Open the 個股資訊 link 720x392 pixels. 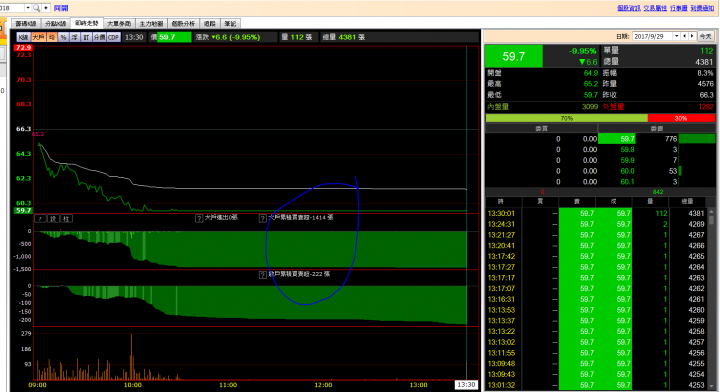coord(629,8)
